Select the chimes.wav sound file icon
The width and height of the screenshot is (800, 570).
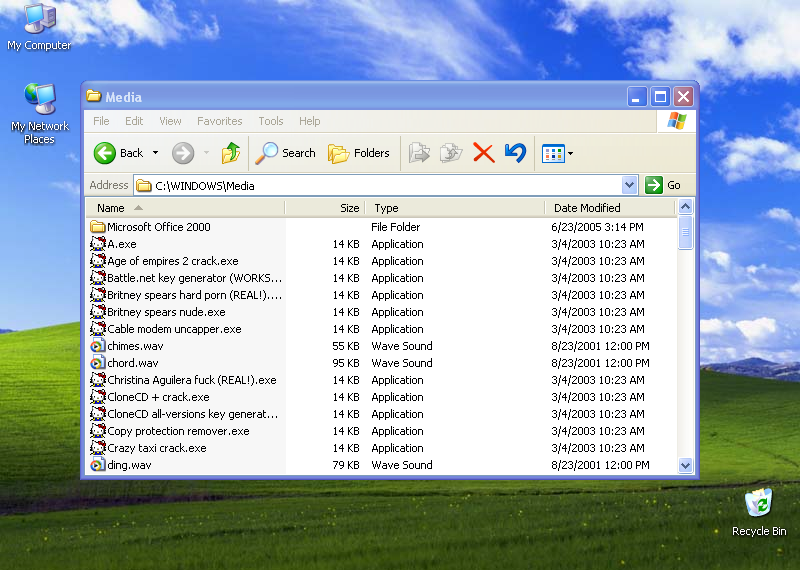pyautogui.click(x=97, y=346)
